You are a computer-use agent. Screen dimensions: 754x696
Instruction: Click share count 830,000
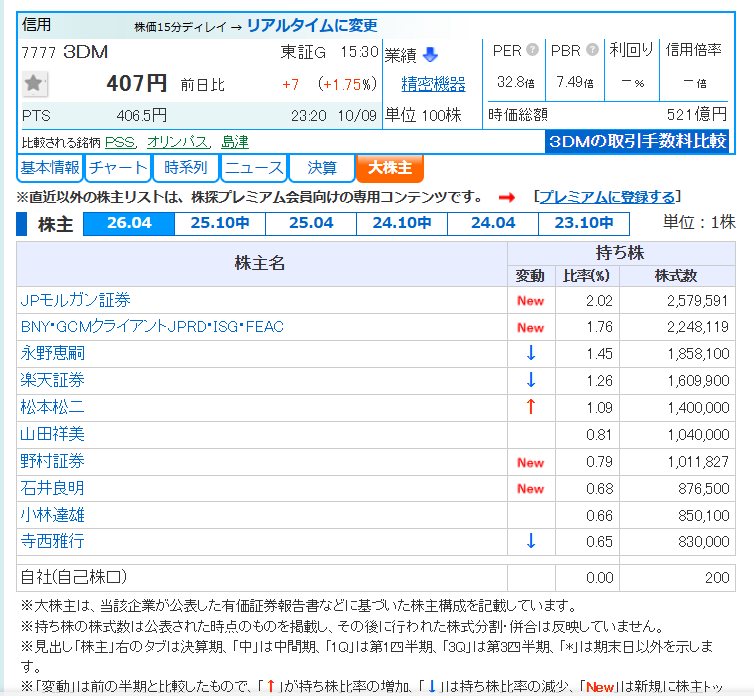pos(704,542)
